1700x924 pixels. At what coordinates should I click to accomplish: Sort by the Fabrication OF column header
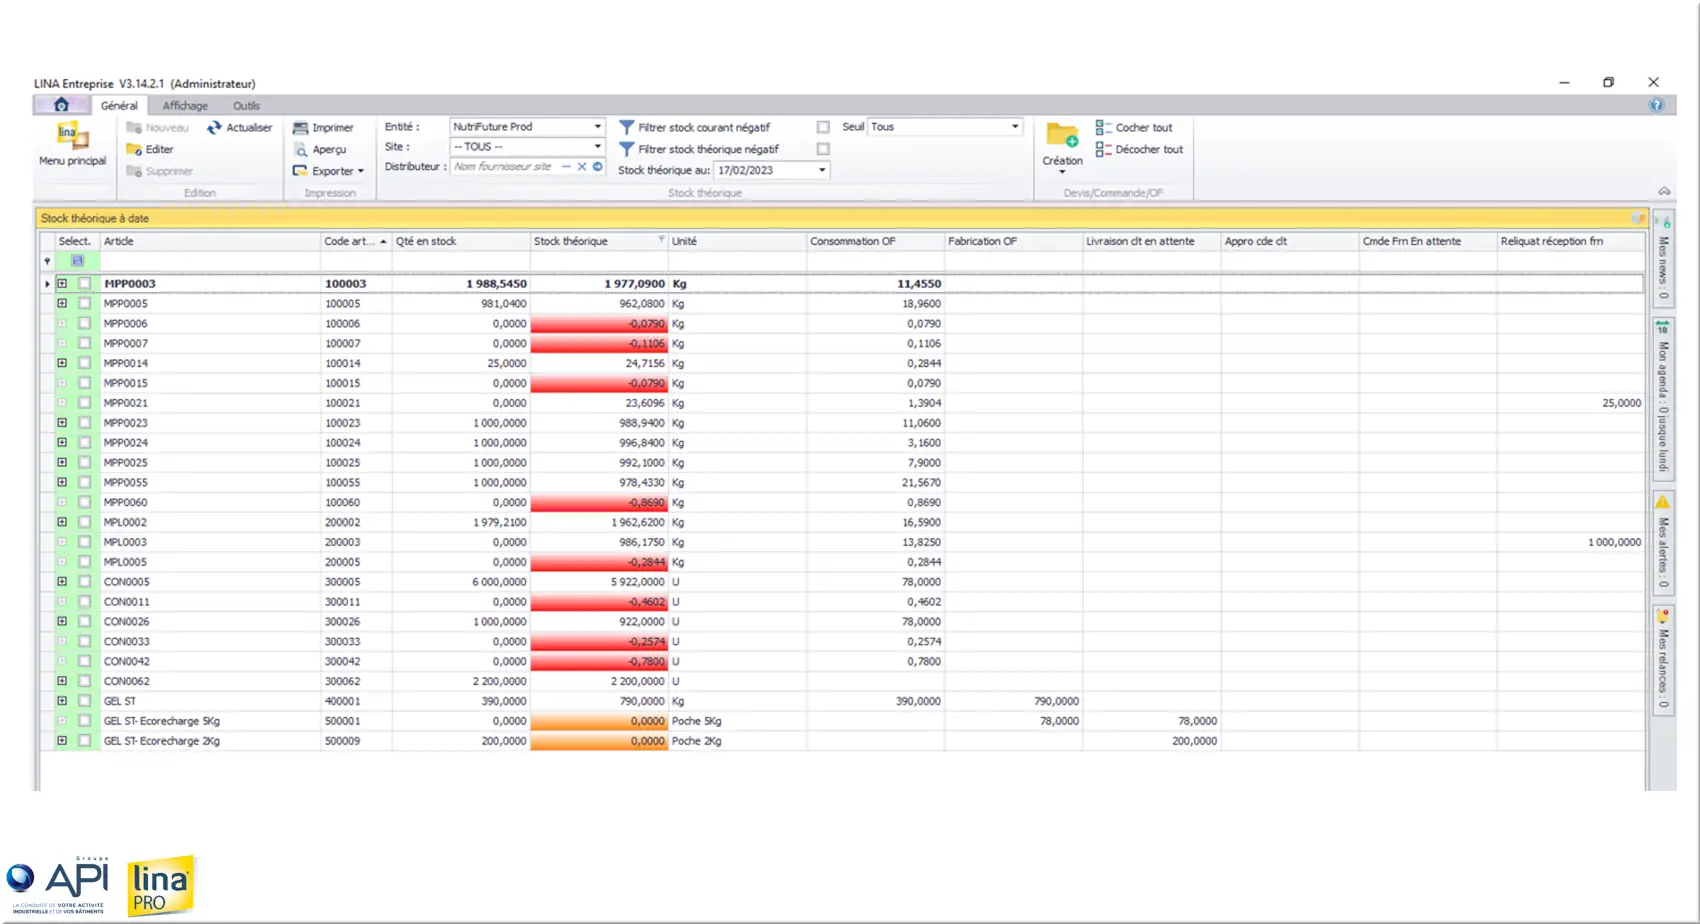click(x=1013, y=241)
